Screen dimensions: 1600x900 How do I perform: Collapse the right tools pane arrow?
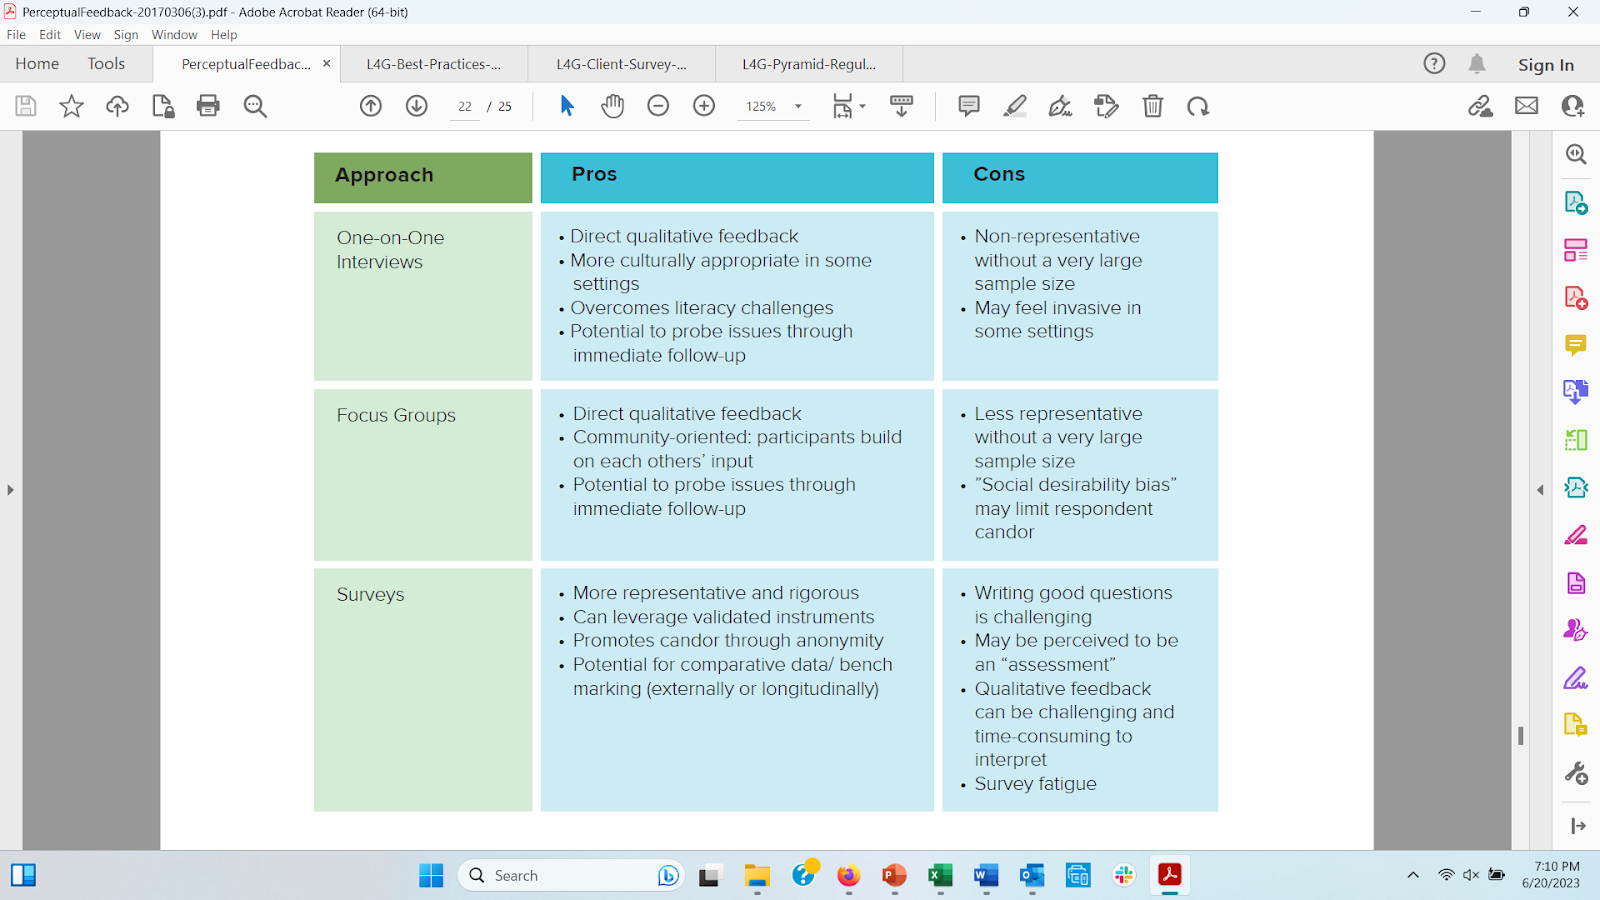(1540, 490)
